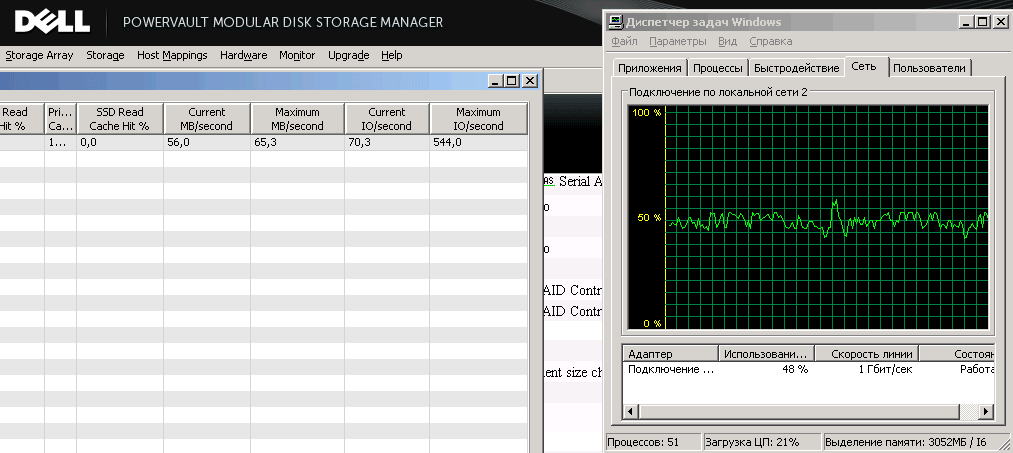
Task: Close the inner performance table window
Action: [x=529, y=81]
